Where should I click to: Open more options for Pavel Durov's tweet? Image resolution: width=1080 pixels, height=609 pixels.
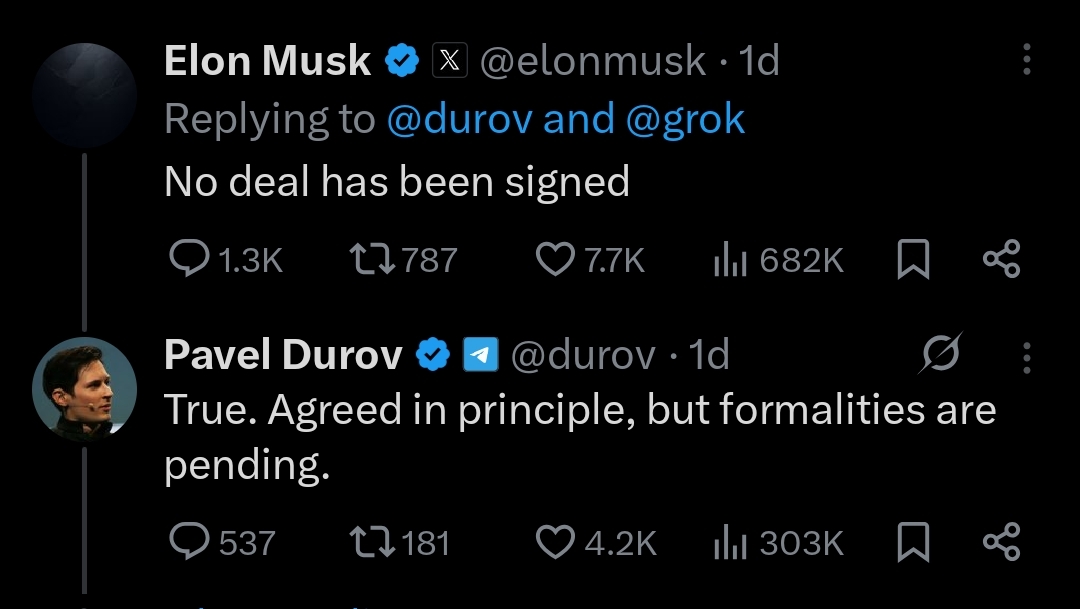coord(1026,355)
